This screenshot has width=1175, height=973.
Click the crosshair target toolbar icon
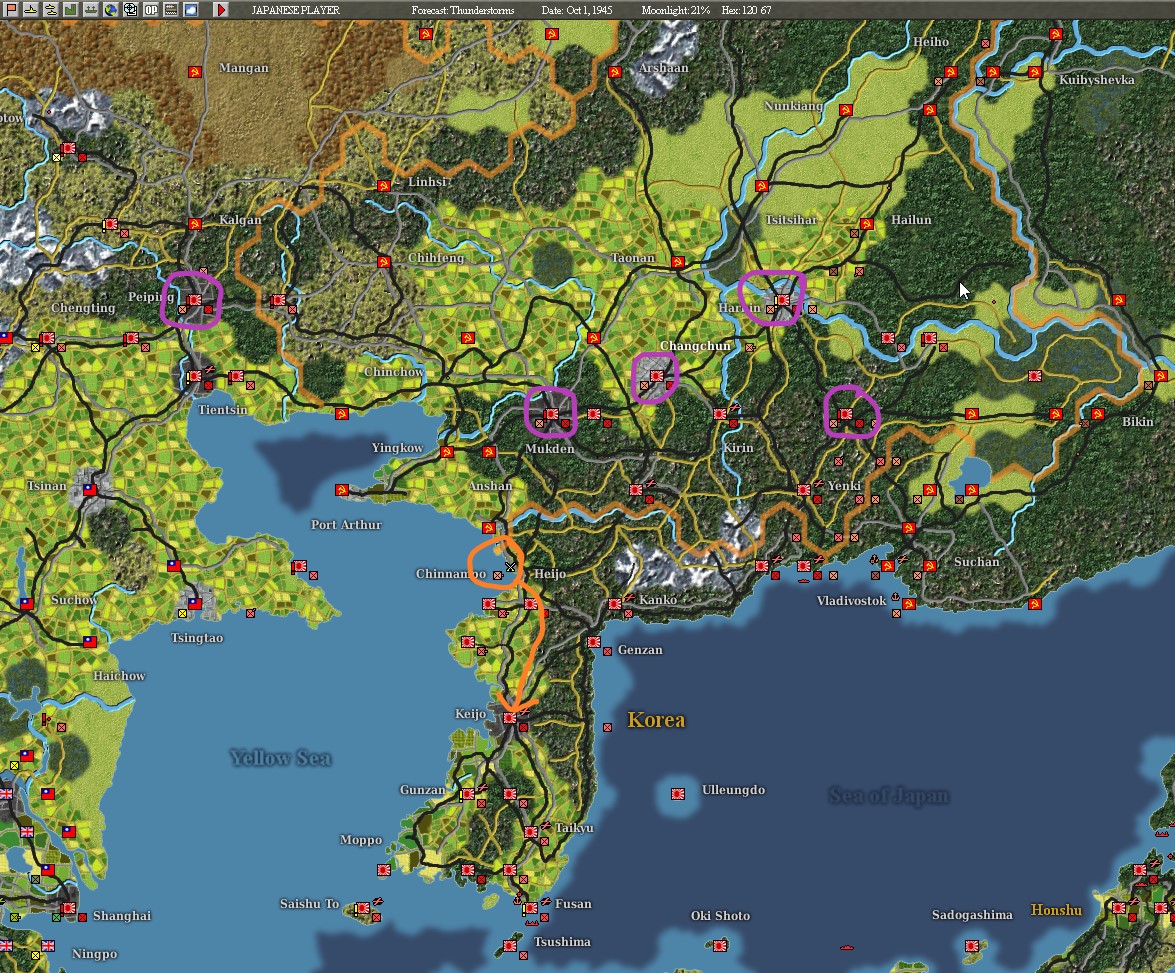130,10
